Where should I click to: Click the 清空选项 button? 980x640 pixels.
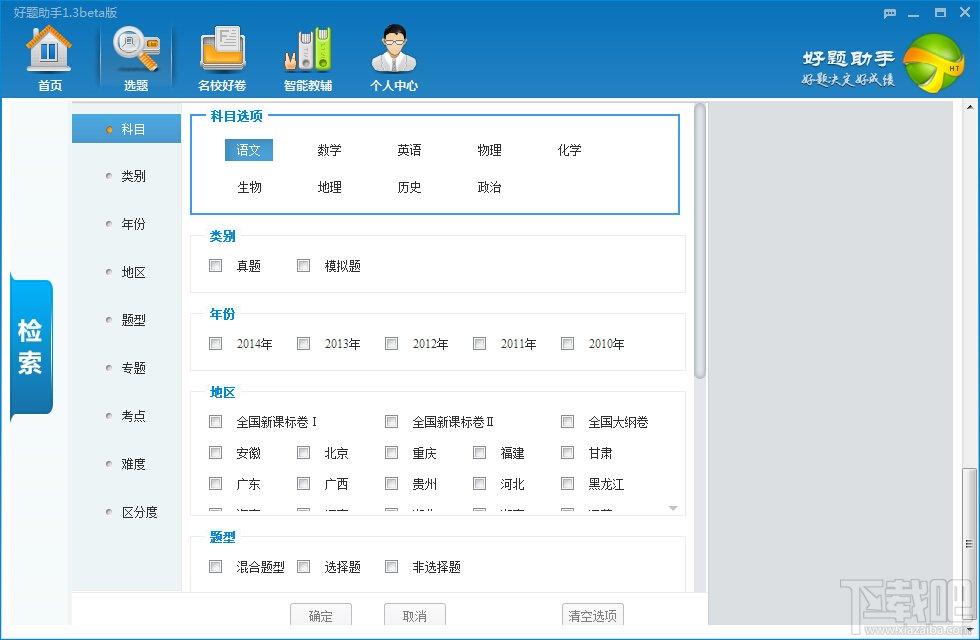pyautogui.click(x=592, y=616)
